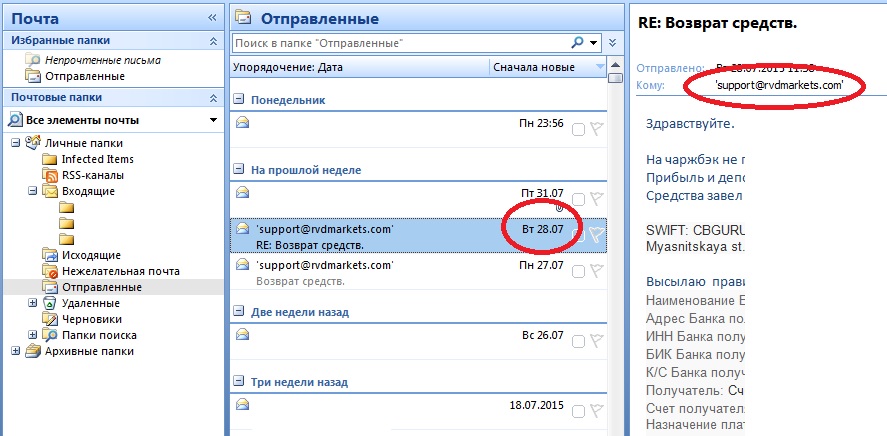Viewport: 887px width, 436px height.
Task: Click the search magnifier icon
Action: (577, 42)
